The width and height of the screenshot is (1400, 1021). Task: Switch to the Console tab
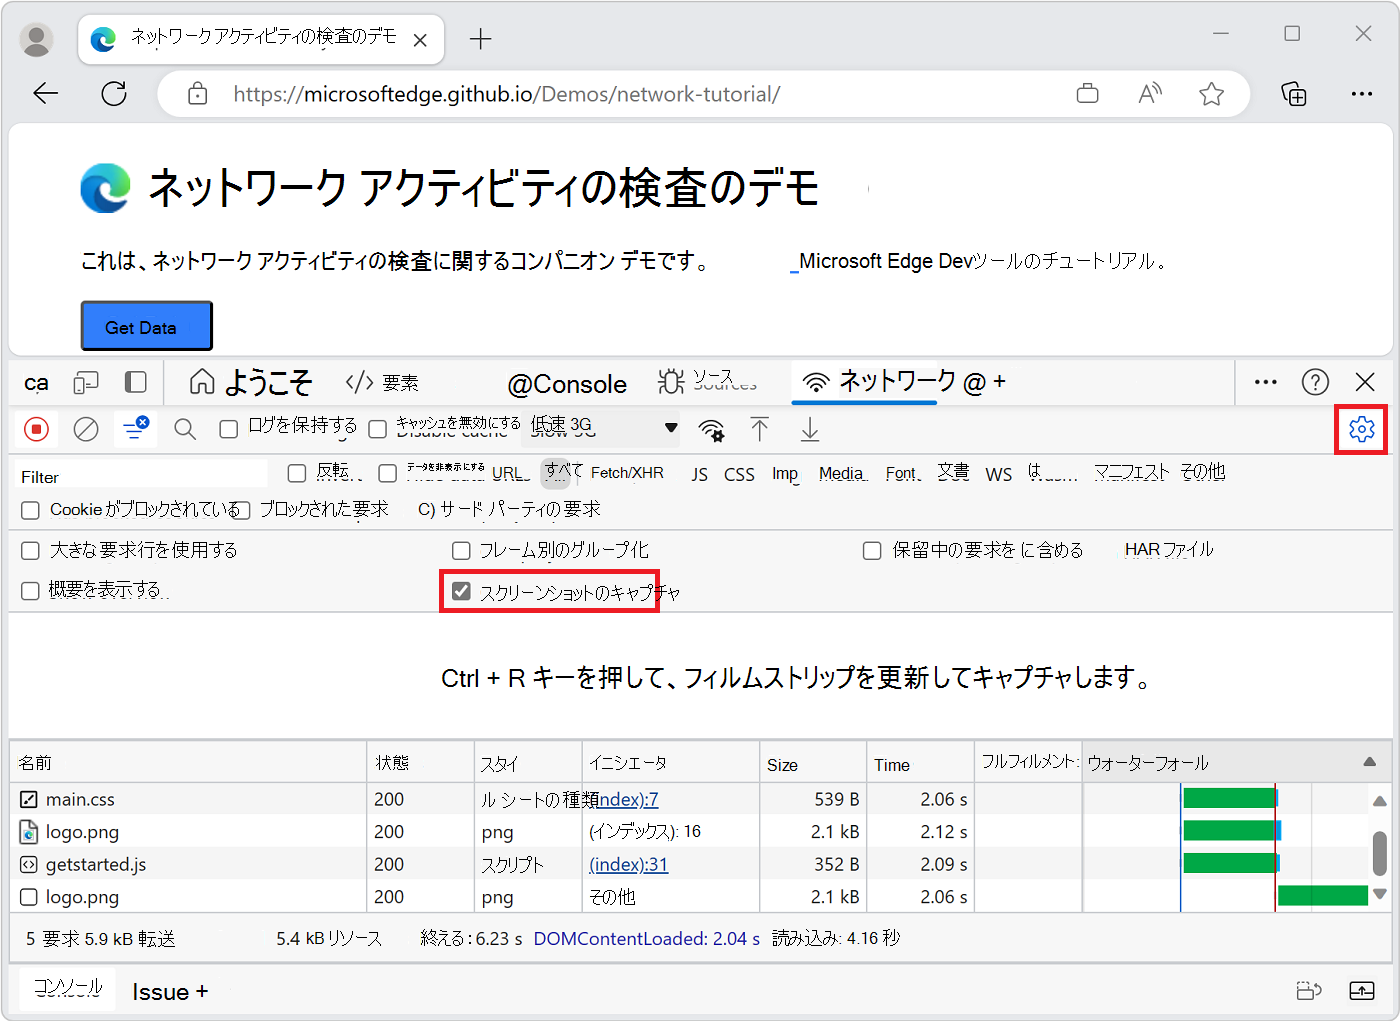[x=567, y=382]
